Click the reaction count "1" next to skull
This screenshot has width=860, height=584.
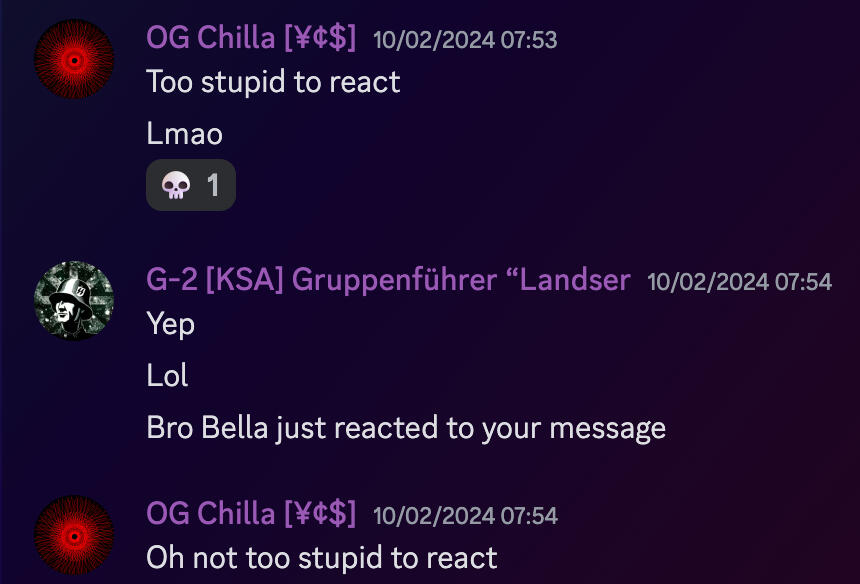pos(213,185)
